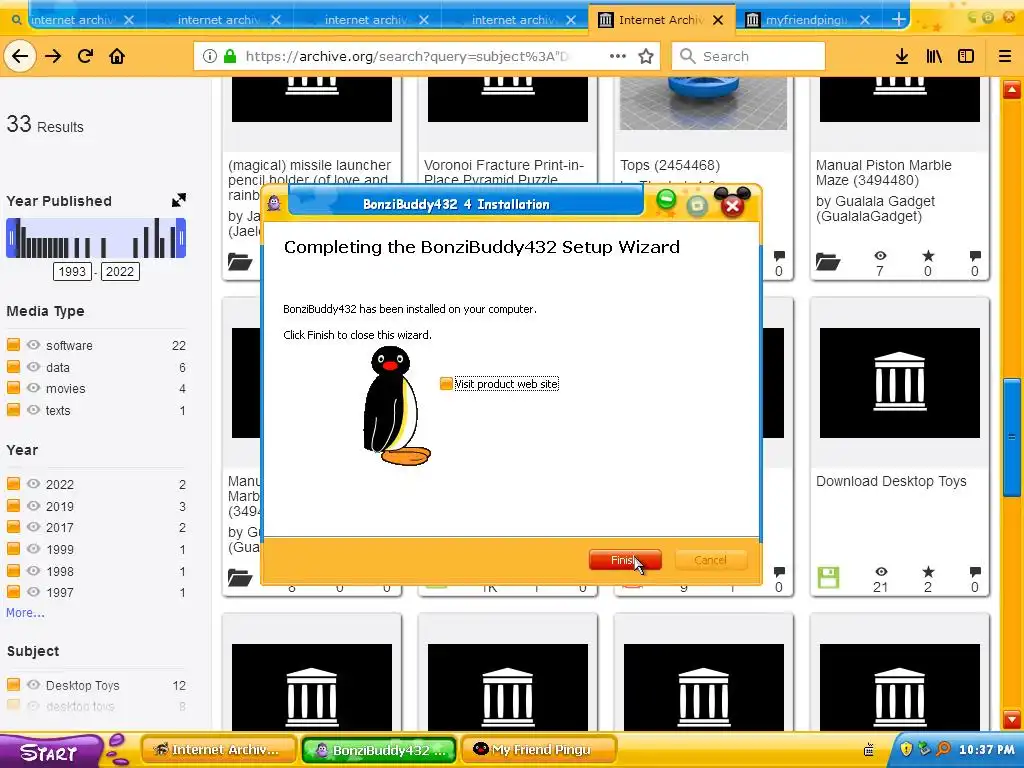Screen dimensions: 1024x768
Task: Check the Desktop Toys subject filter
Action: click(x=13, y=684)
